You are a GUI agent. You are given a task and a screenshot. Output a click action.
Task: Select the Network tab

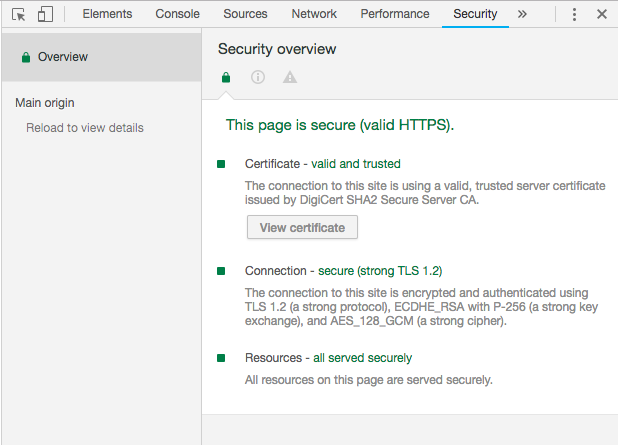(x=314, y=14)
